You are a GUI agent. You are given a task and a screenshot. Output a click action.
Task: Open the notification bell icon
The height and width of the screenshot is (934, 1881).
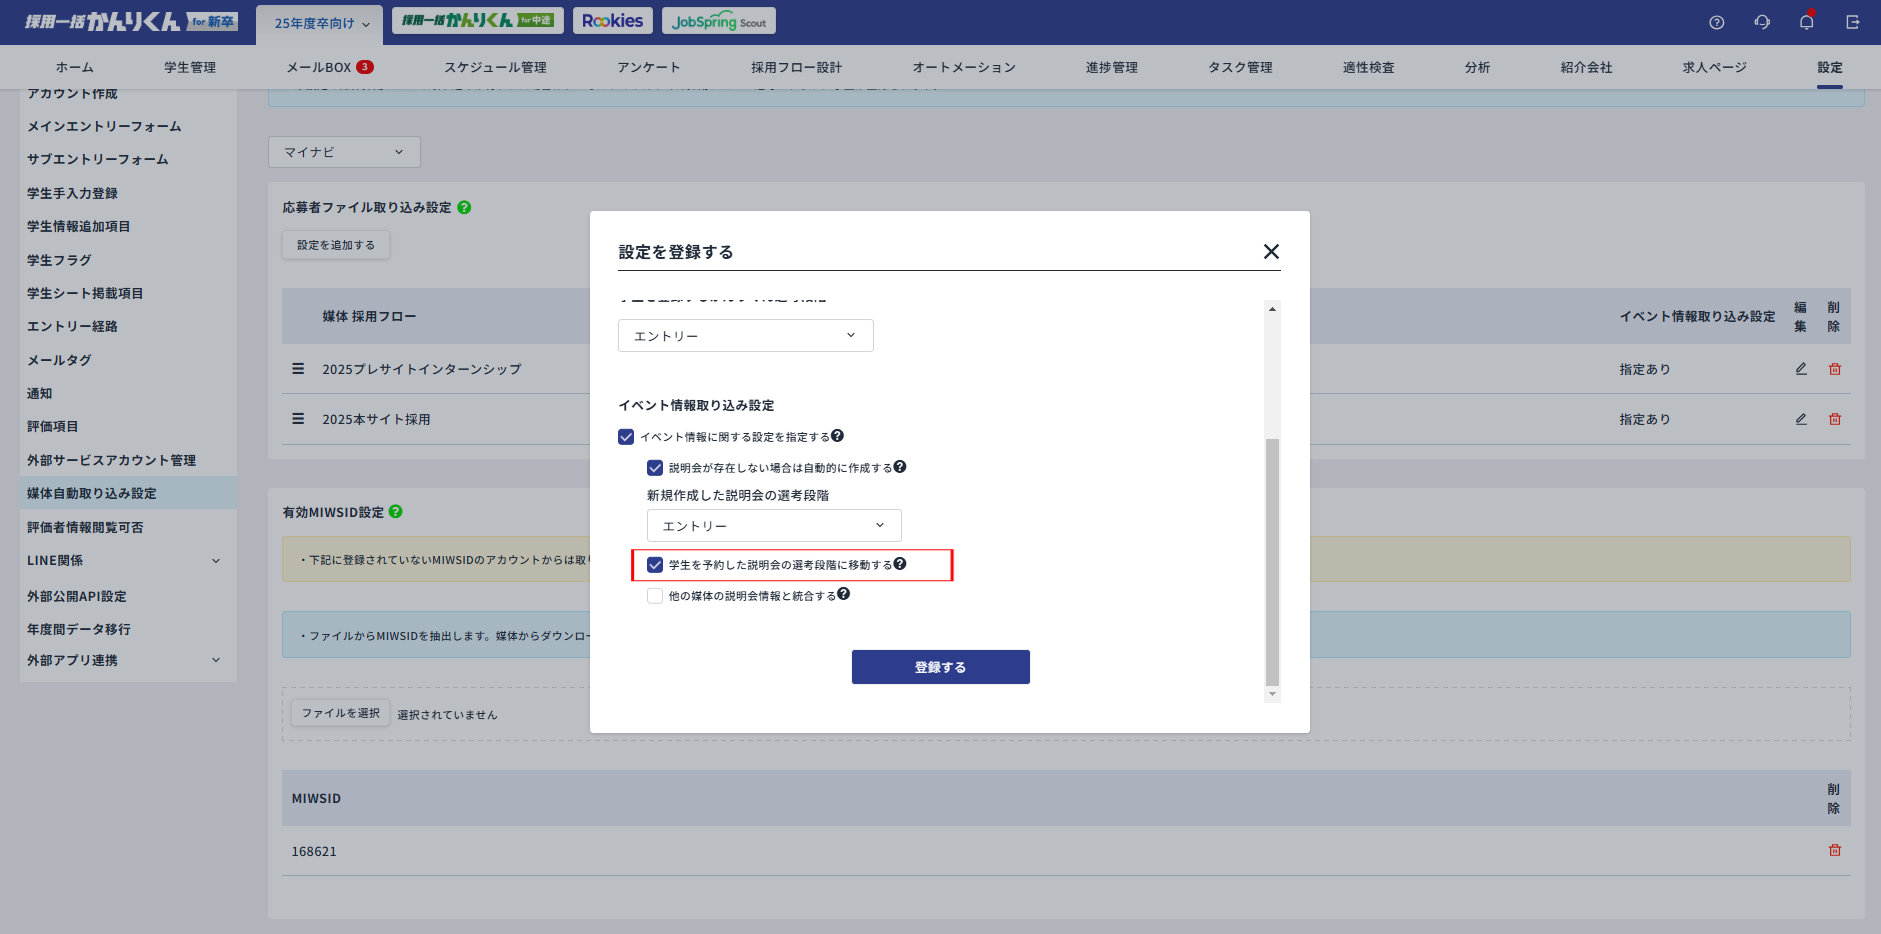pos(1806,22)
